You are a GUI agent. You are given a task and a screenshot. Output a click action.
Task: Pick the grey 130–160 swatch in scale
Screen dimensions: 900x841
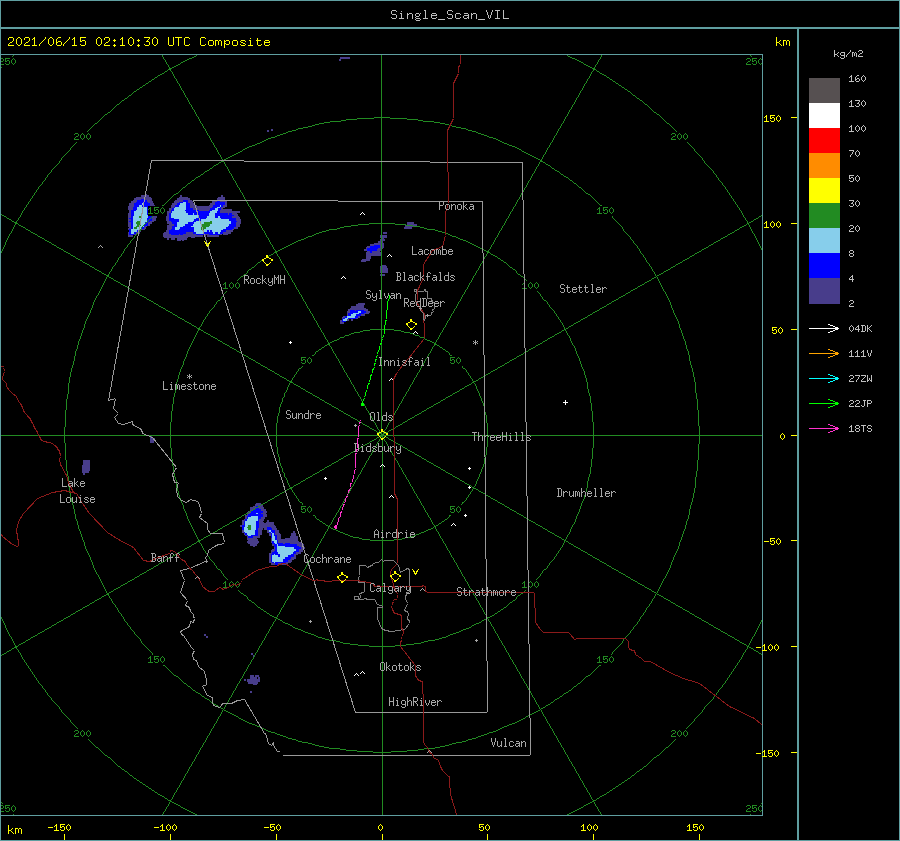coord(824,90)
